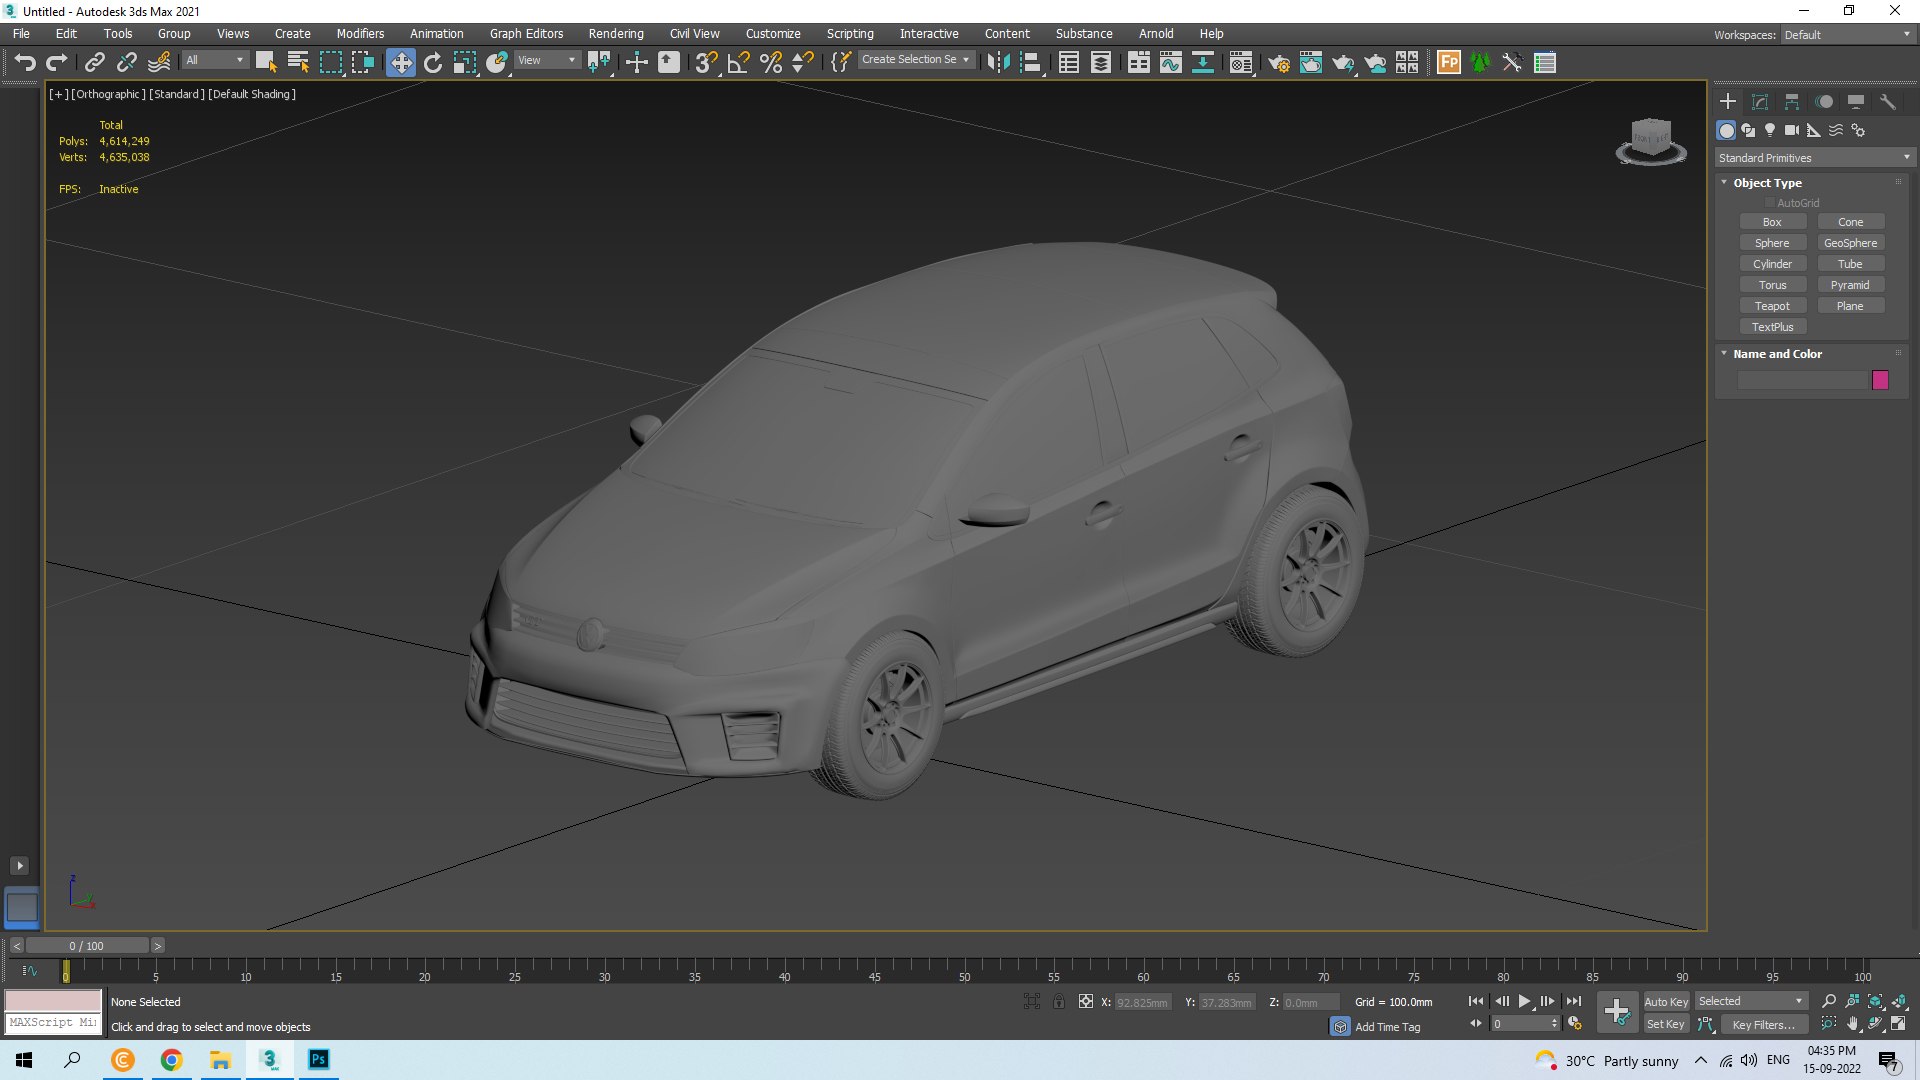Select the Cylinder primitive tool
Image resolution: width=1920 pixels, height=1080 pixels.
click(1774, 264)
